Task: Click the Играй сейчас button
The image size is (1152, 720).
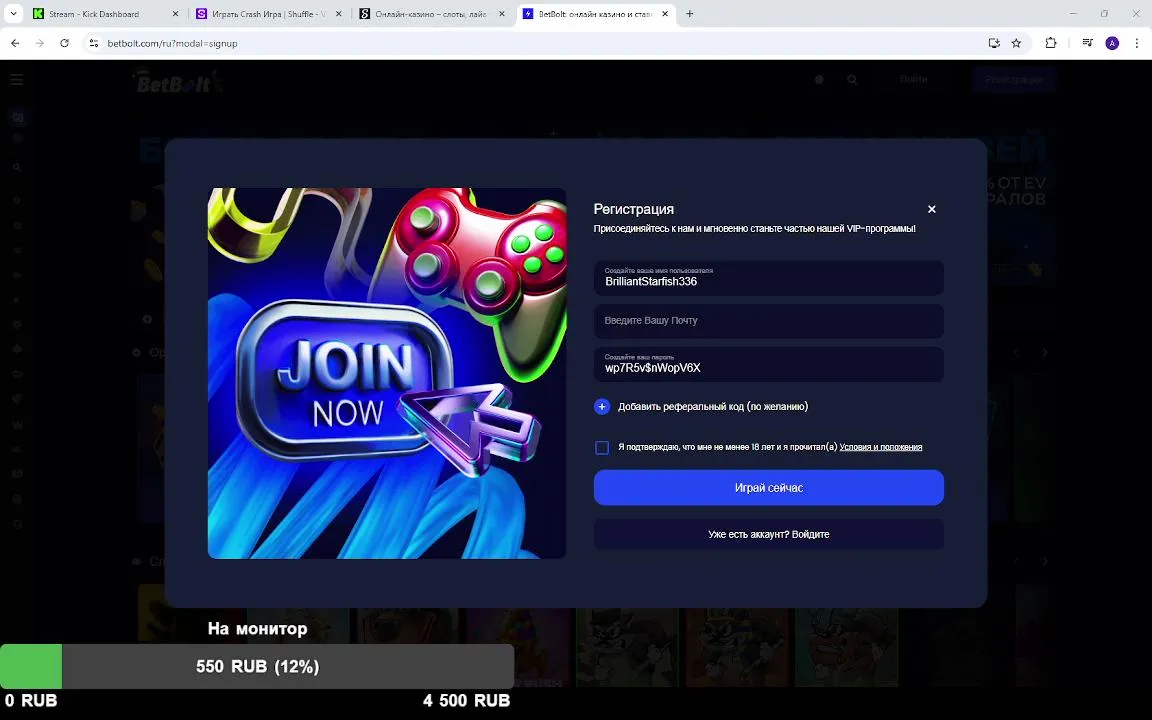Action: [768, 488]
